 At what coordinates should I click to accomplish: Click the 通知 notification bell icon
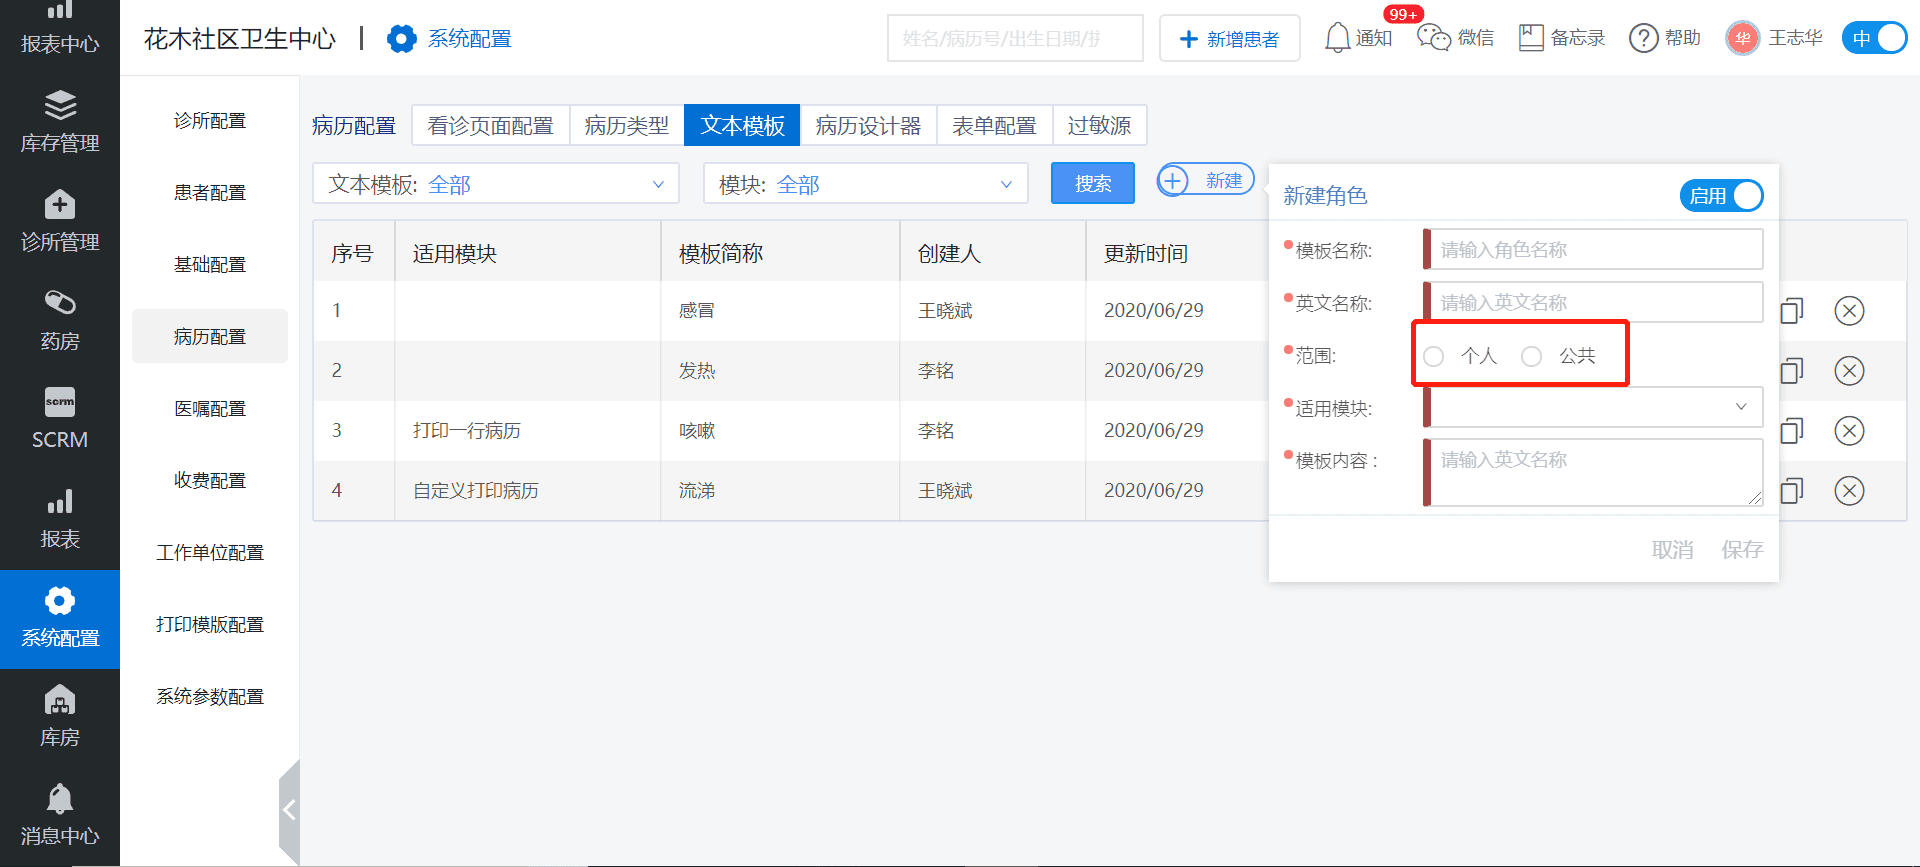point(1337,38)
